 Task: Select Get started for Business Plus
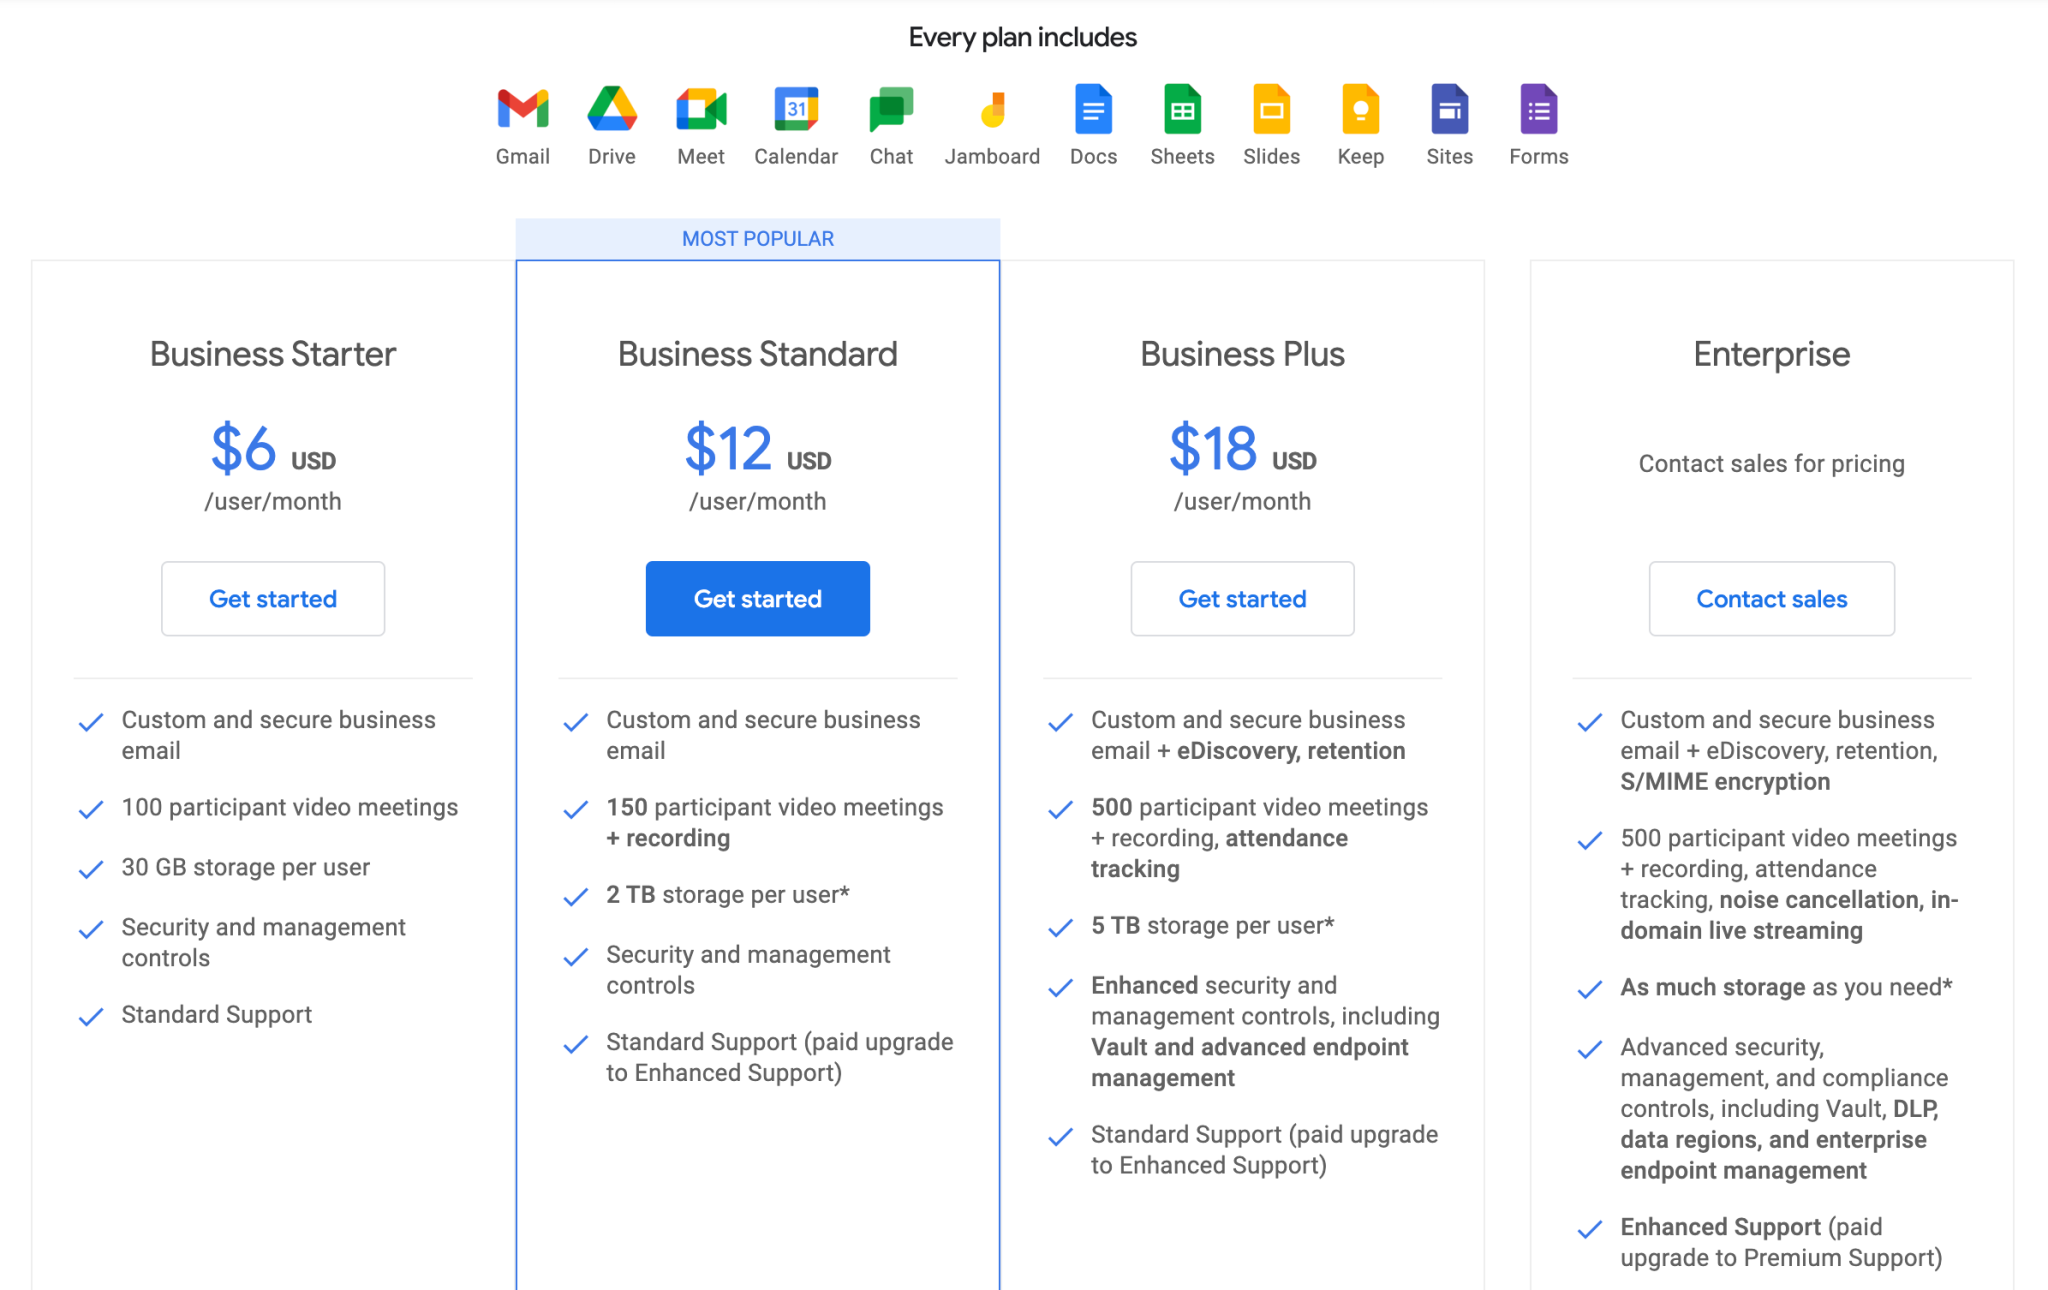click(1242, 597)
